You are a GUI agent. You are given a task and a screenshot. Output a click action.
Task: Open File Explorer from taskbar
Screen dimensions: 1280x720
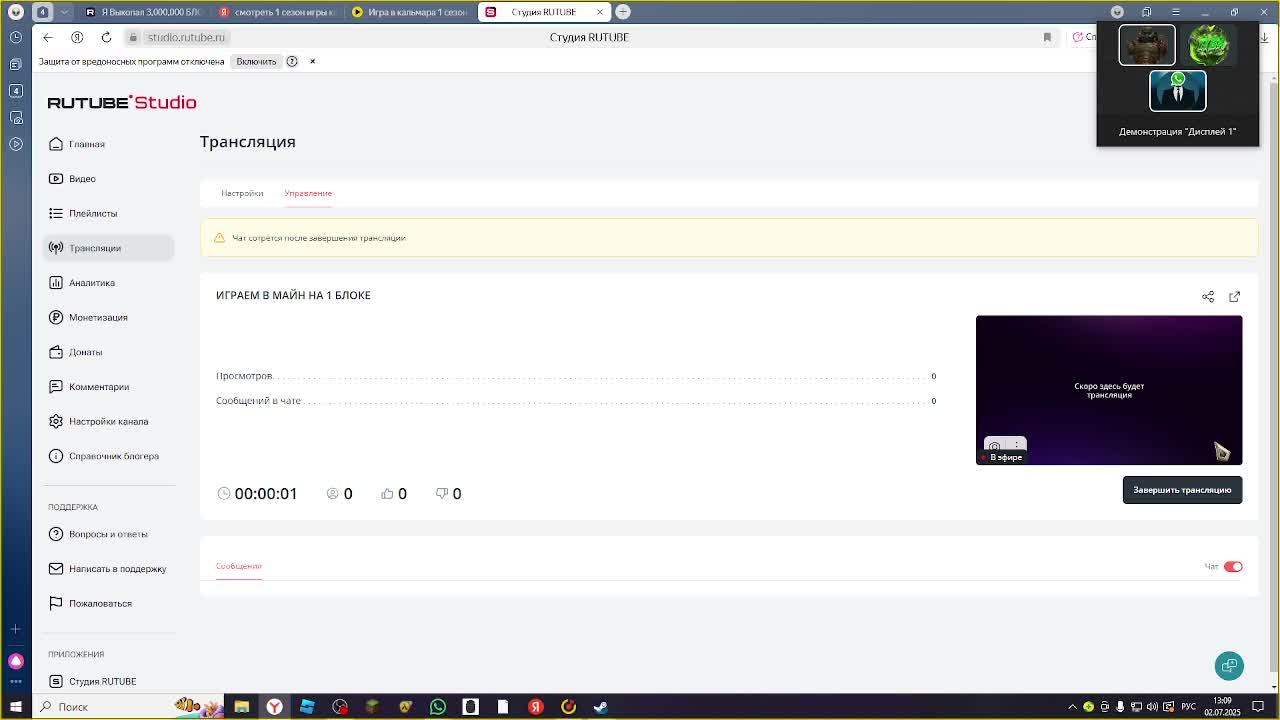coord(242,707)
